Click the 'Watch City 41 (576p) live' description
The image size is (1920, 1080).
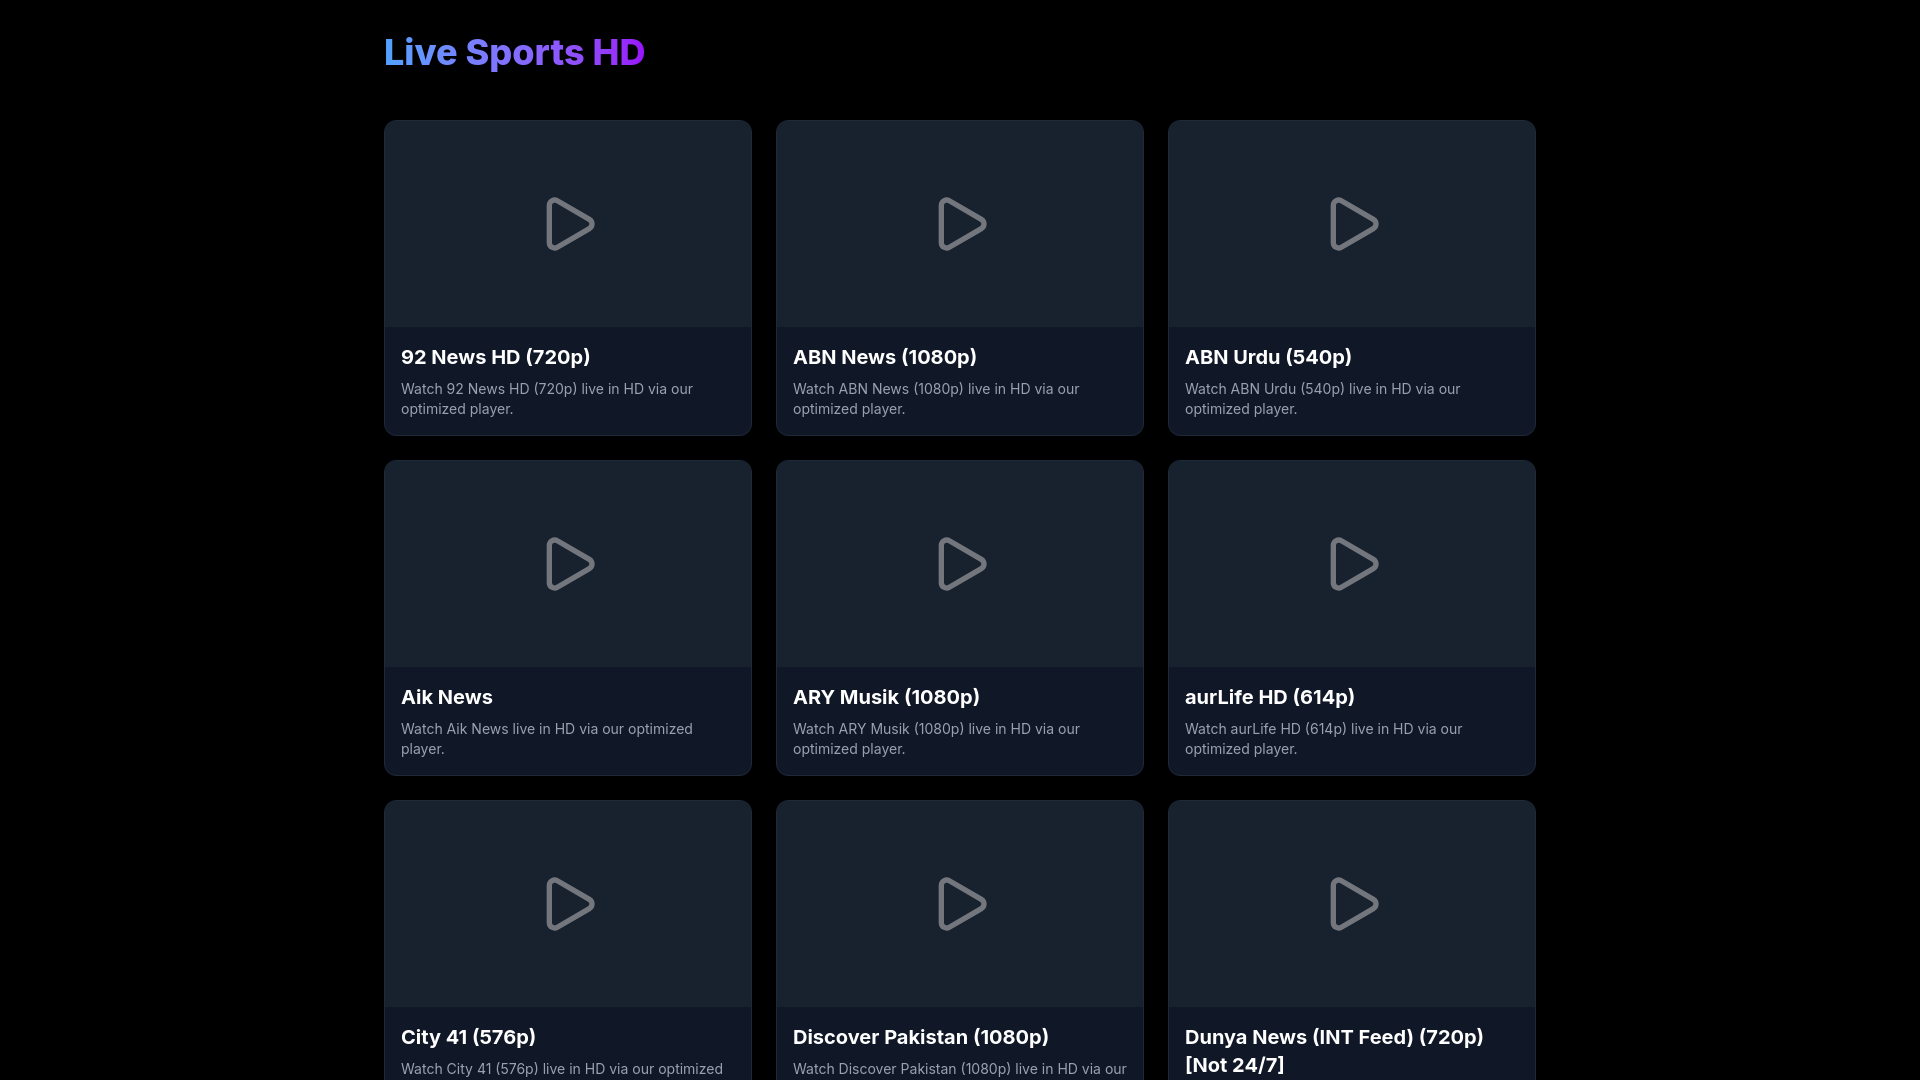tap(562, 1069)
